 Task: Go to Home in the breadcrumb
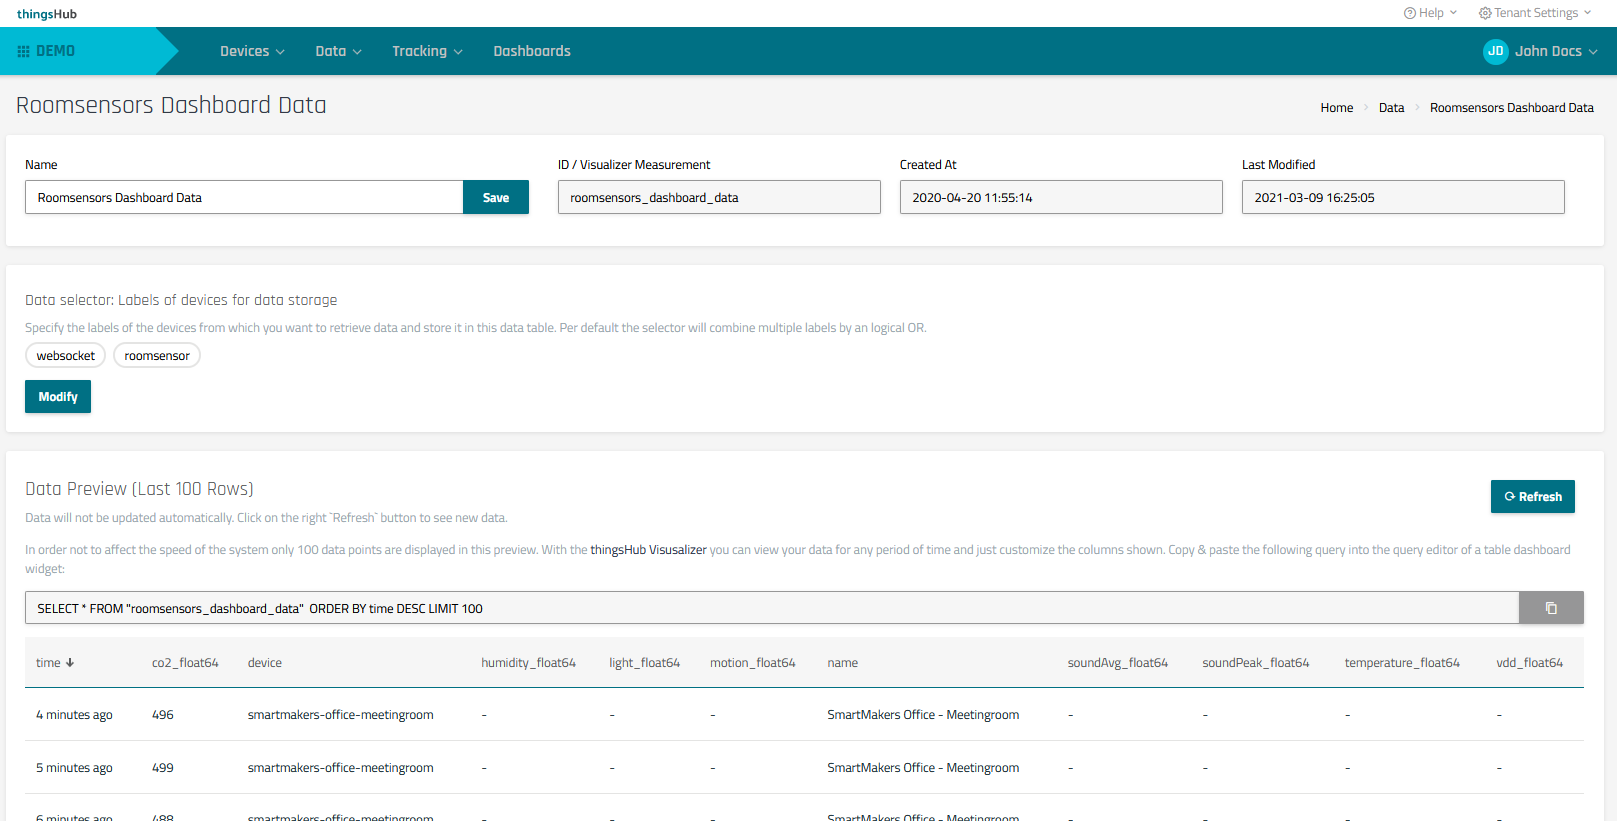point(1336,108)
